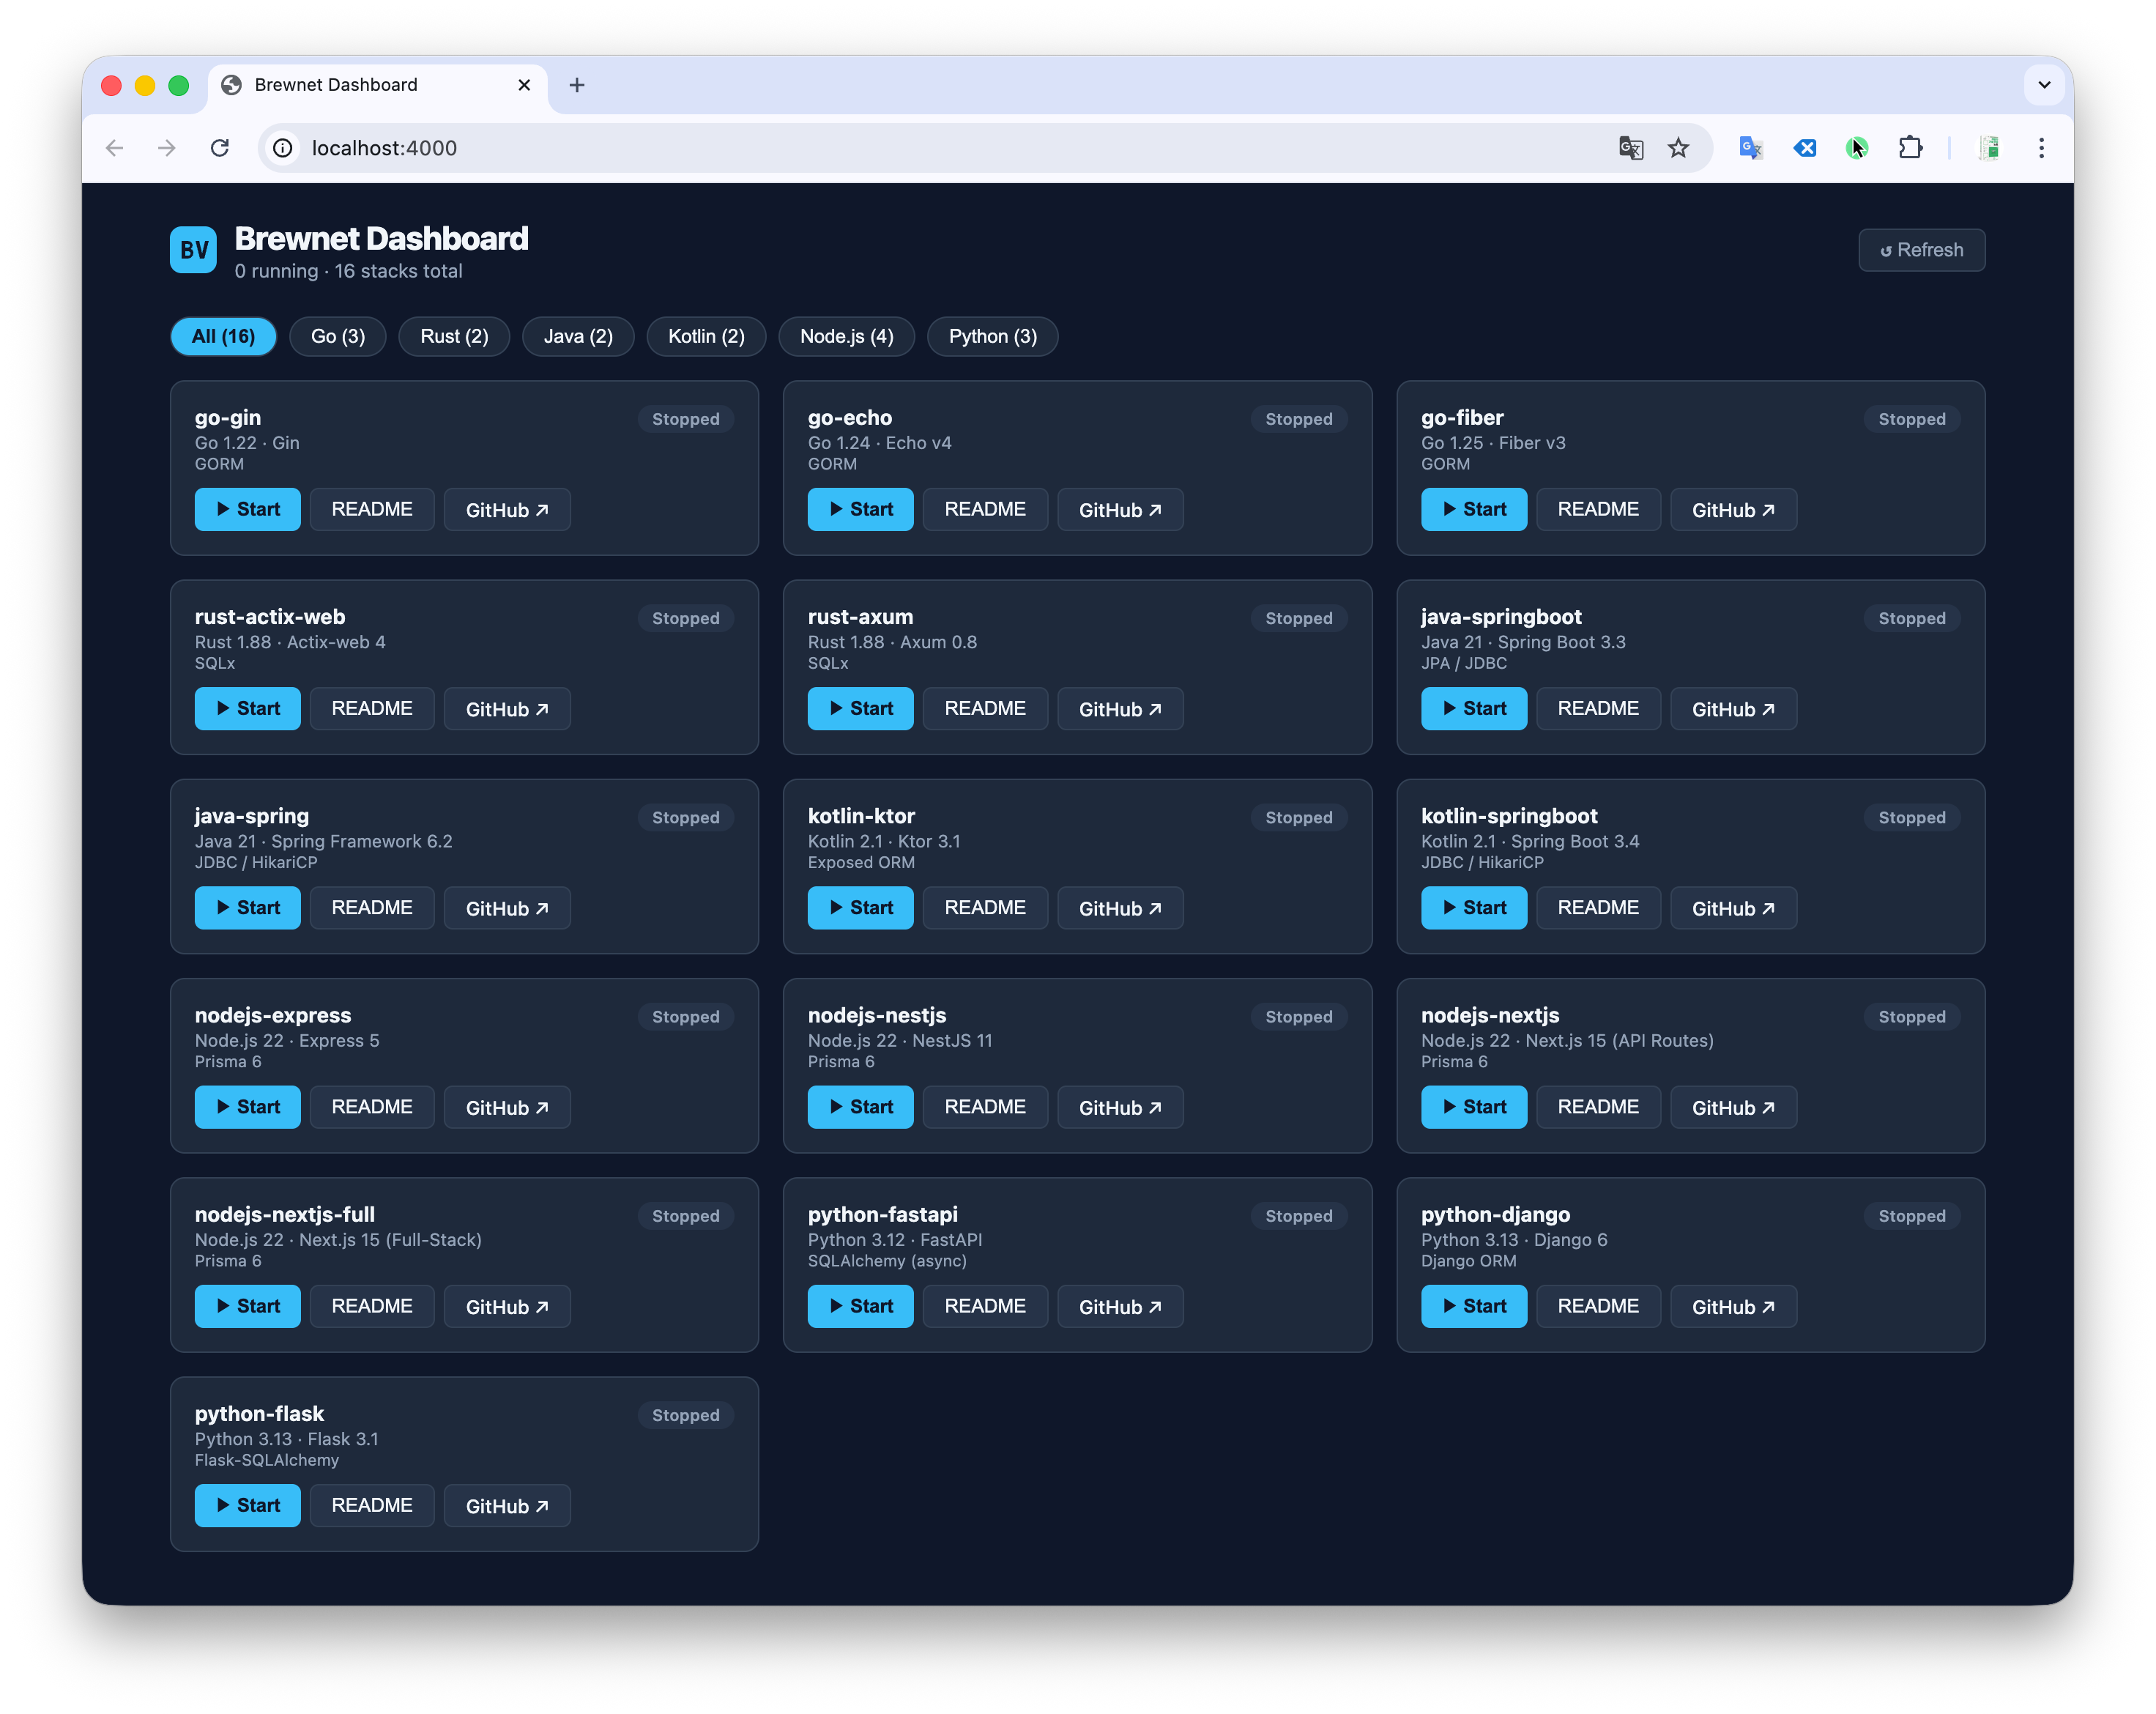Viewport: 2156px width, 1714px height.
Task: Bookmark this page with star icon
Action: (1678, 148)
